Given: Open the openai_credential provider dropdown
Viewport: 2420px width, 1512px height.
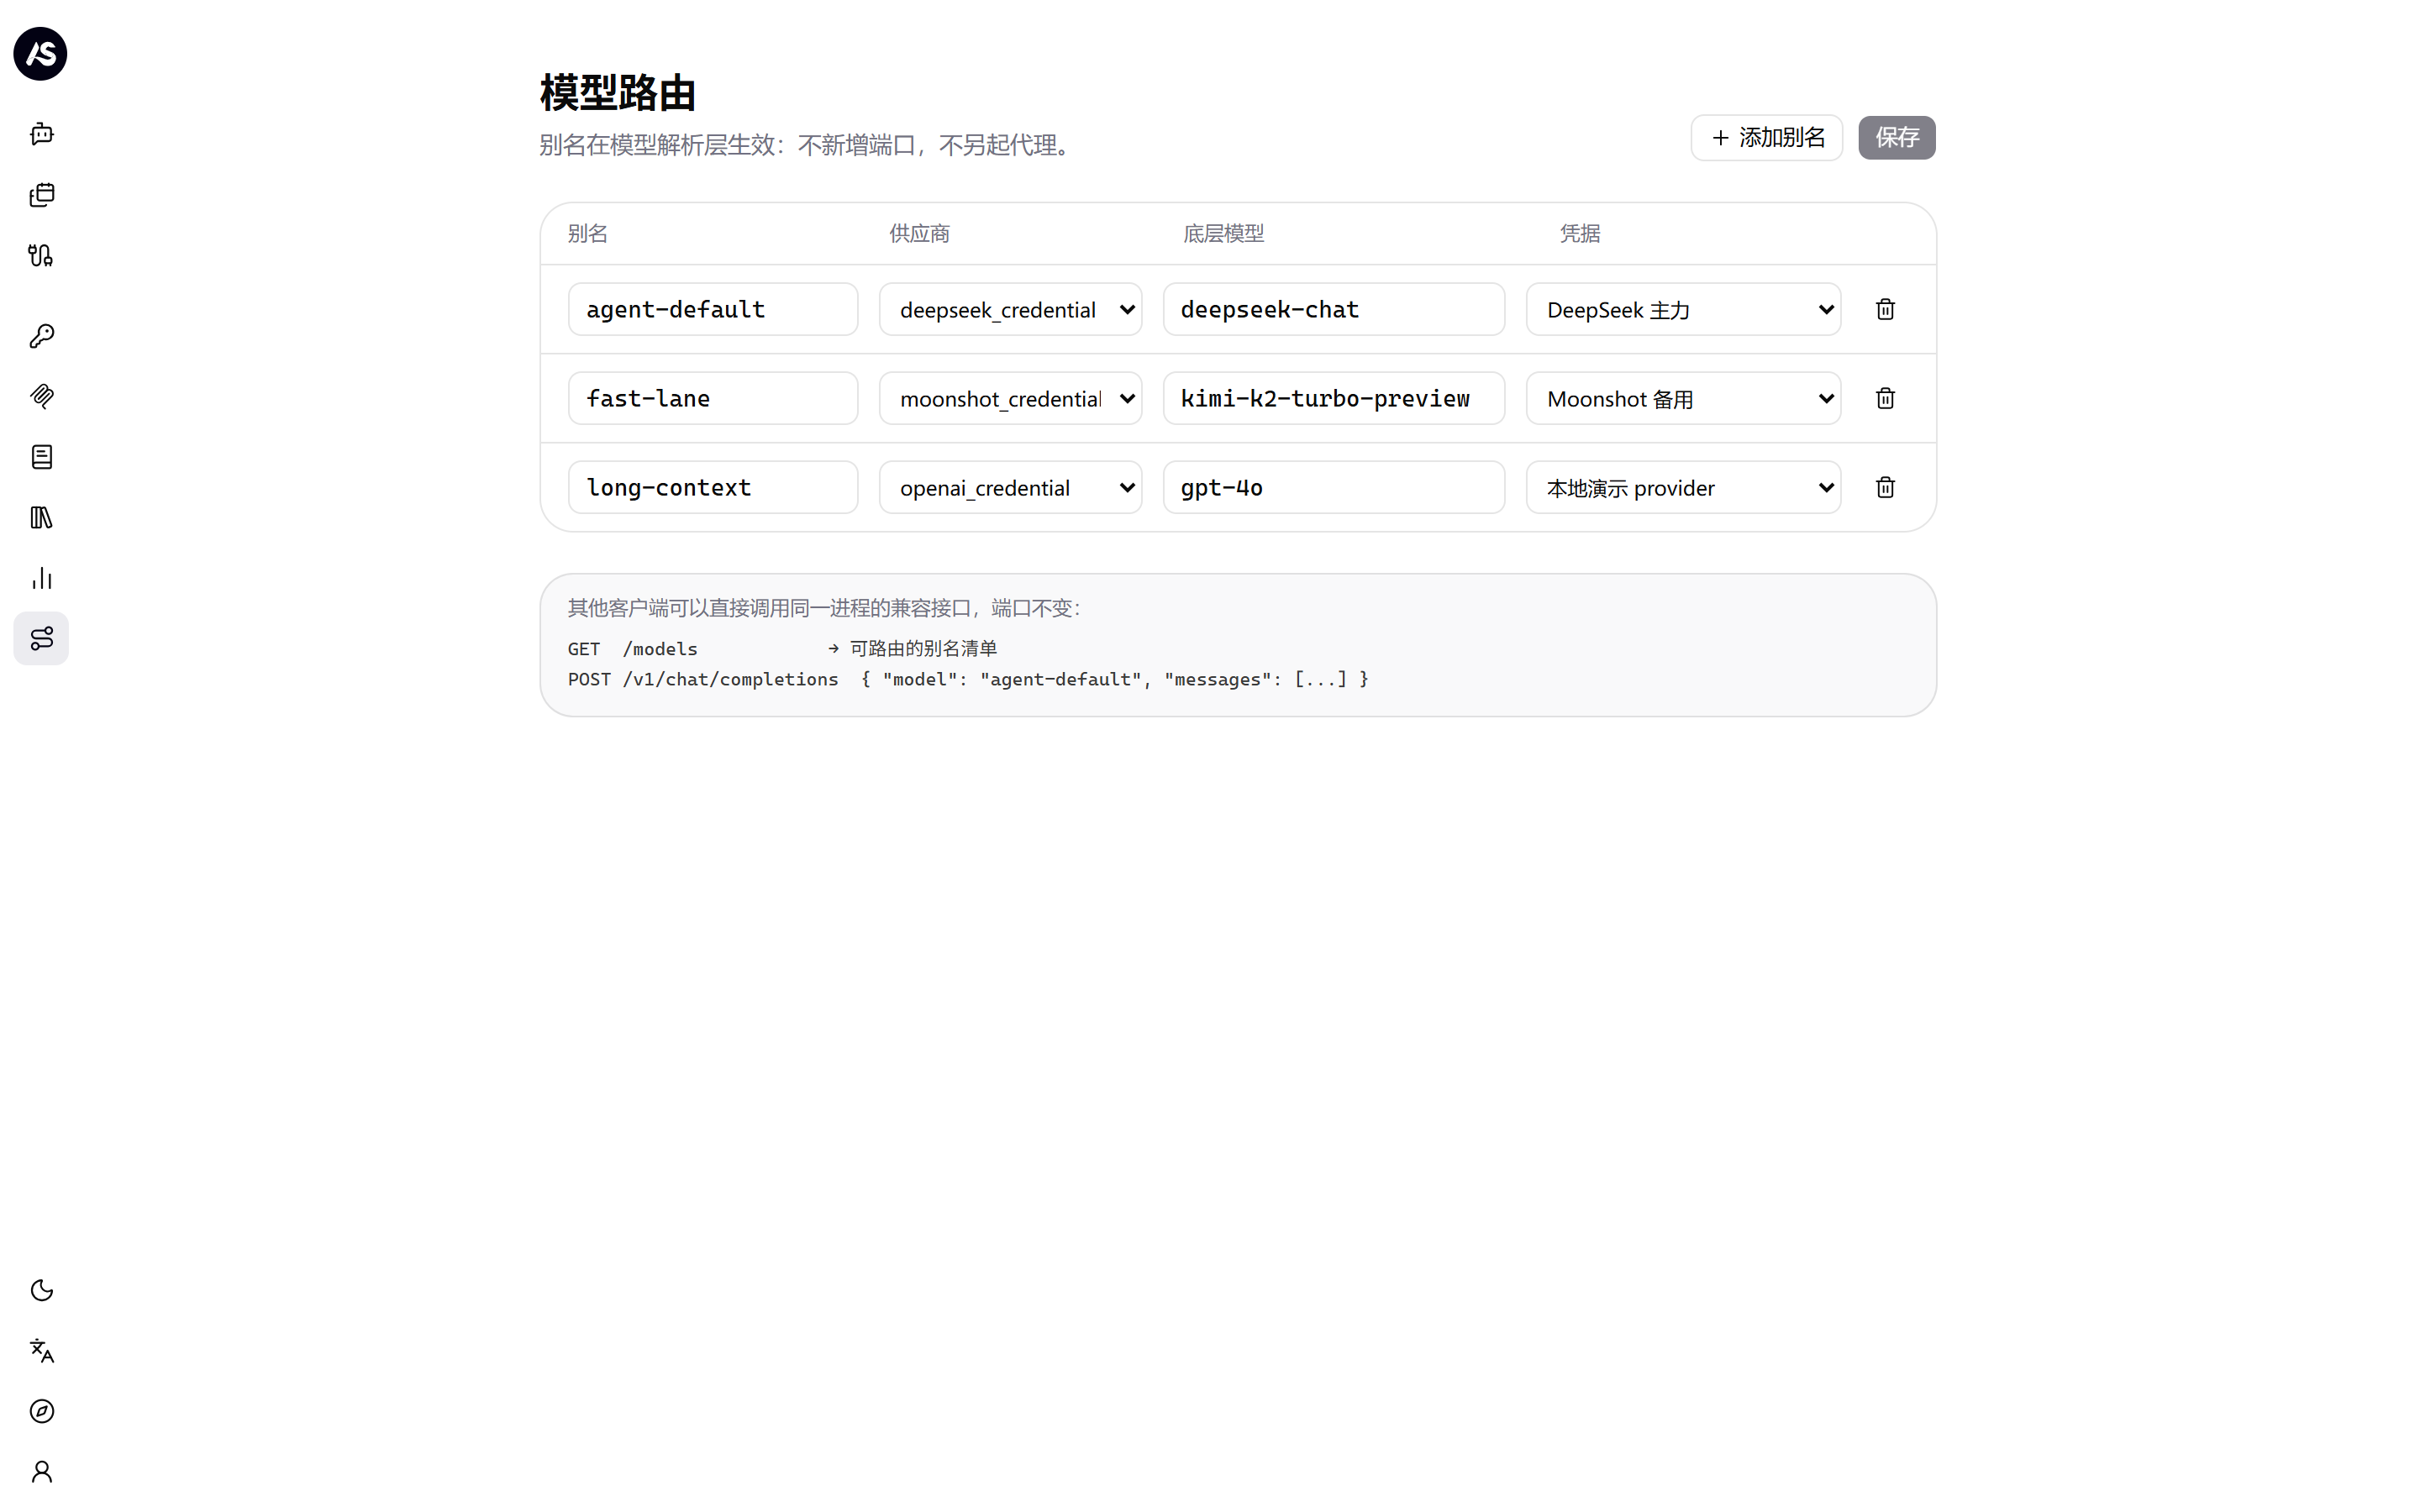Looking at the screenshot, I should tap(1010, 487).
